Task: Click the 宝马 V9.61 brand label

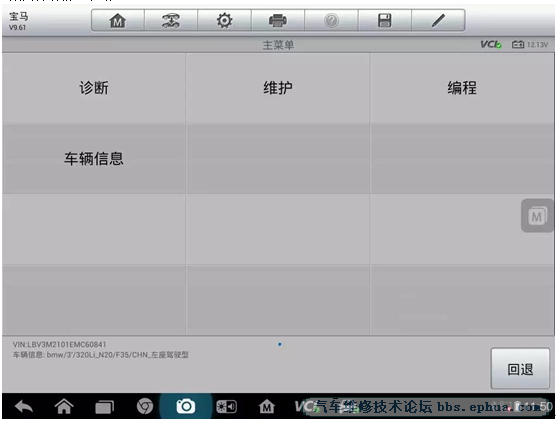Action: pyautogui.click(x=18, y=21)
